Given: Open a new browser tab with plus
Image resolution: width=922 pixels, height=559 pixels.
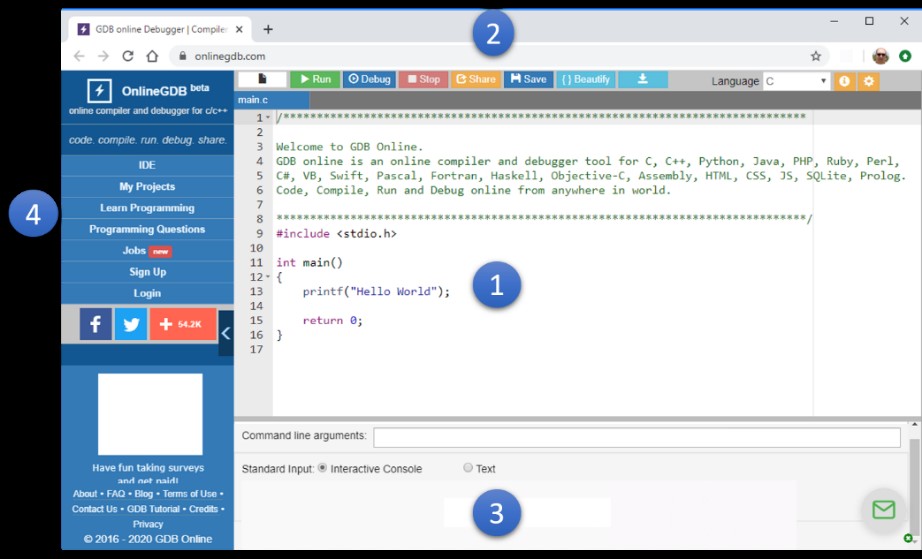Looking at the screenshot, I should click(x=268, y=29).
